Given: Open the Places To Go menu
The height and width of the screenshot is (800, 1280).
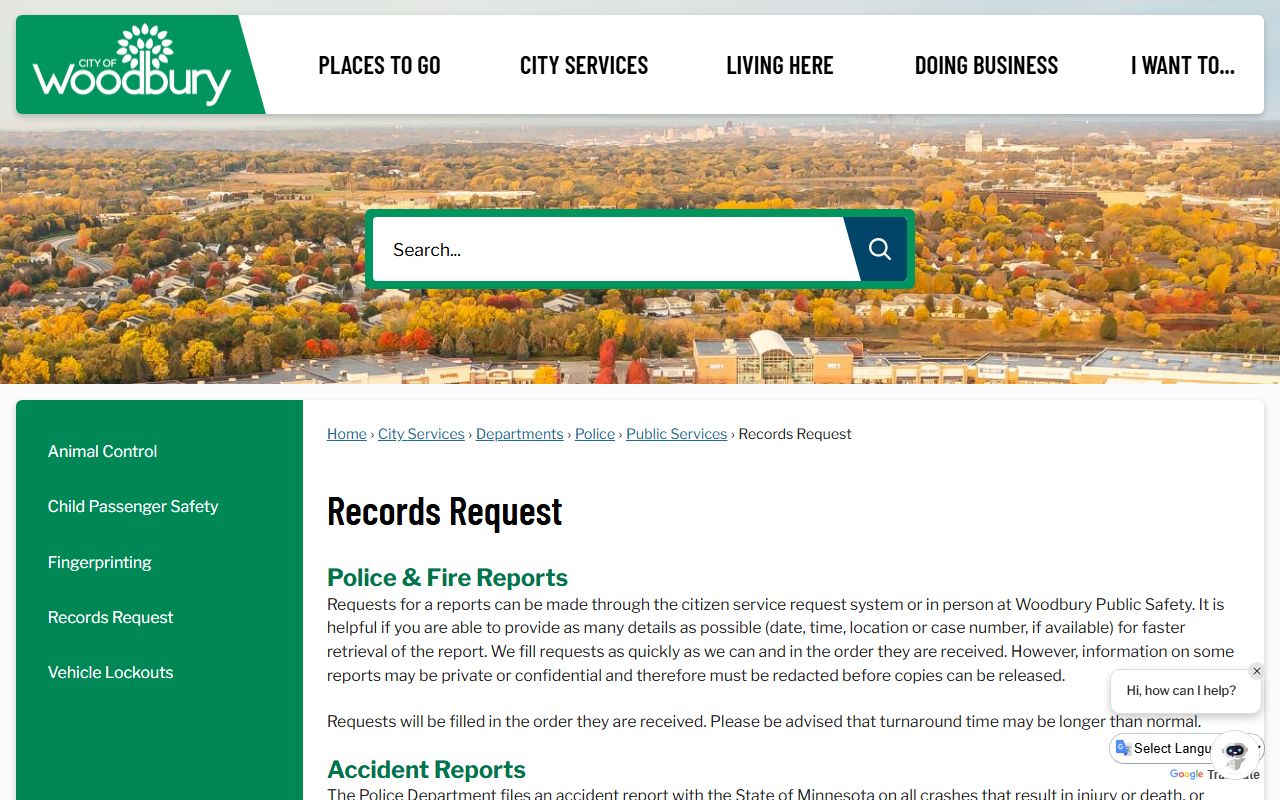Looking at the screenshot, I should [379, 65].
